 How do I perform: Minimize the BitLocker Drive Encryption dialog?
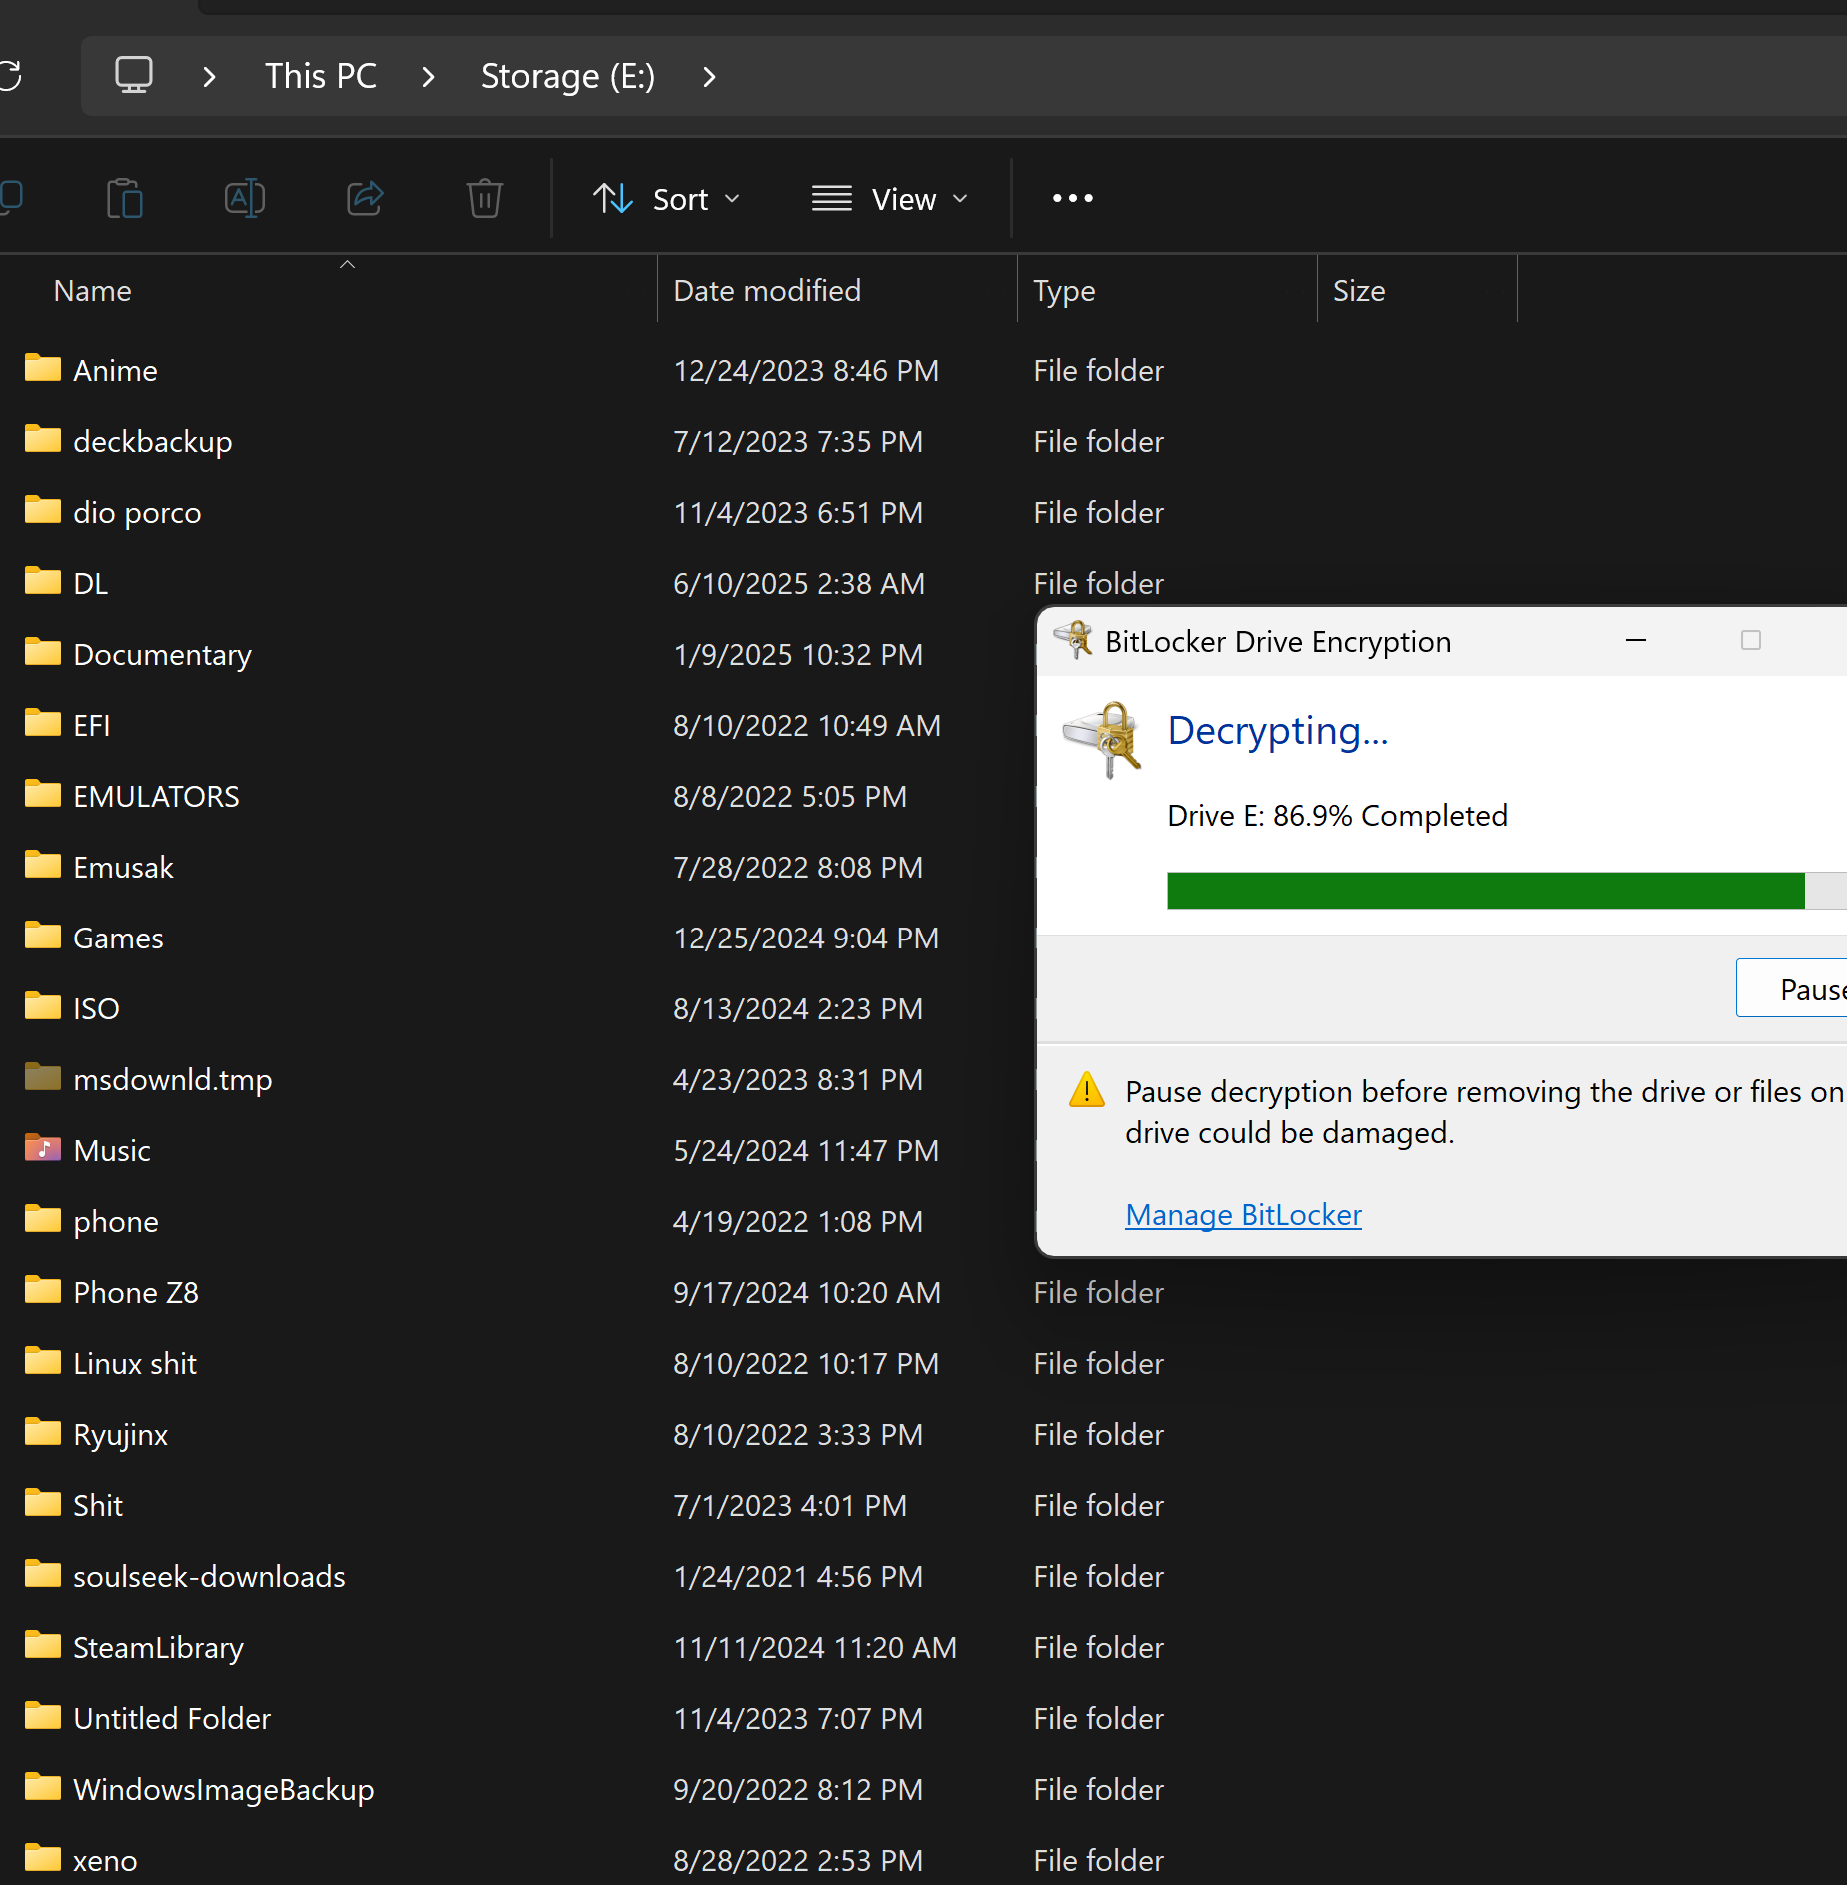(1636, 640)
